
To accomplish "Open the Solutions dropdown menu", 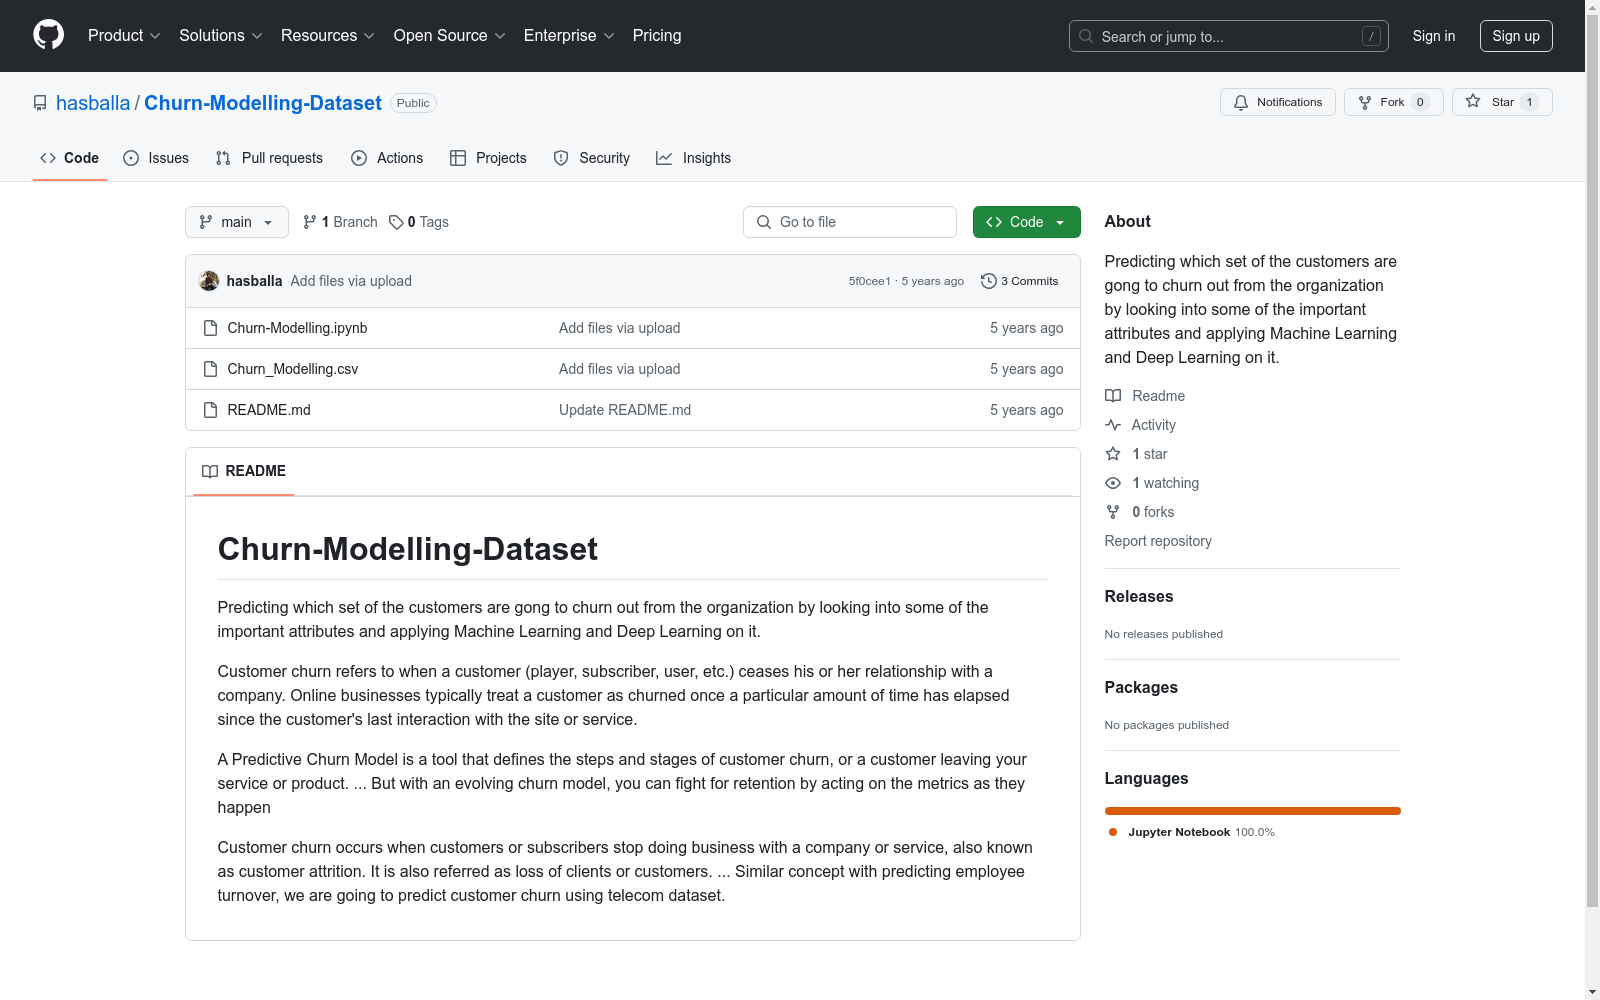I will [x=220, y=35].
